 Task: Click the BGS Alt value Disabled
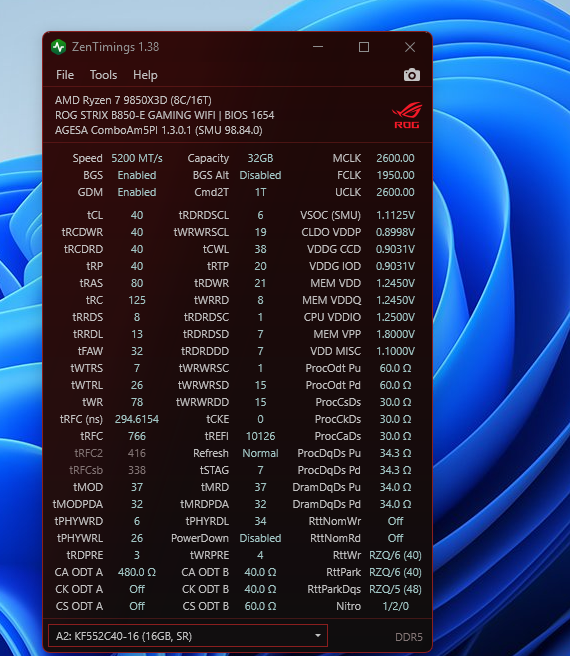click(x=260, y=175)
